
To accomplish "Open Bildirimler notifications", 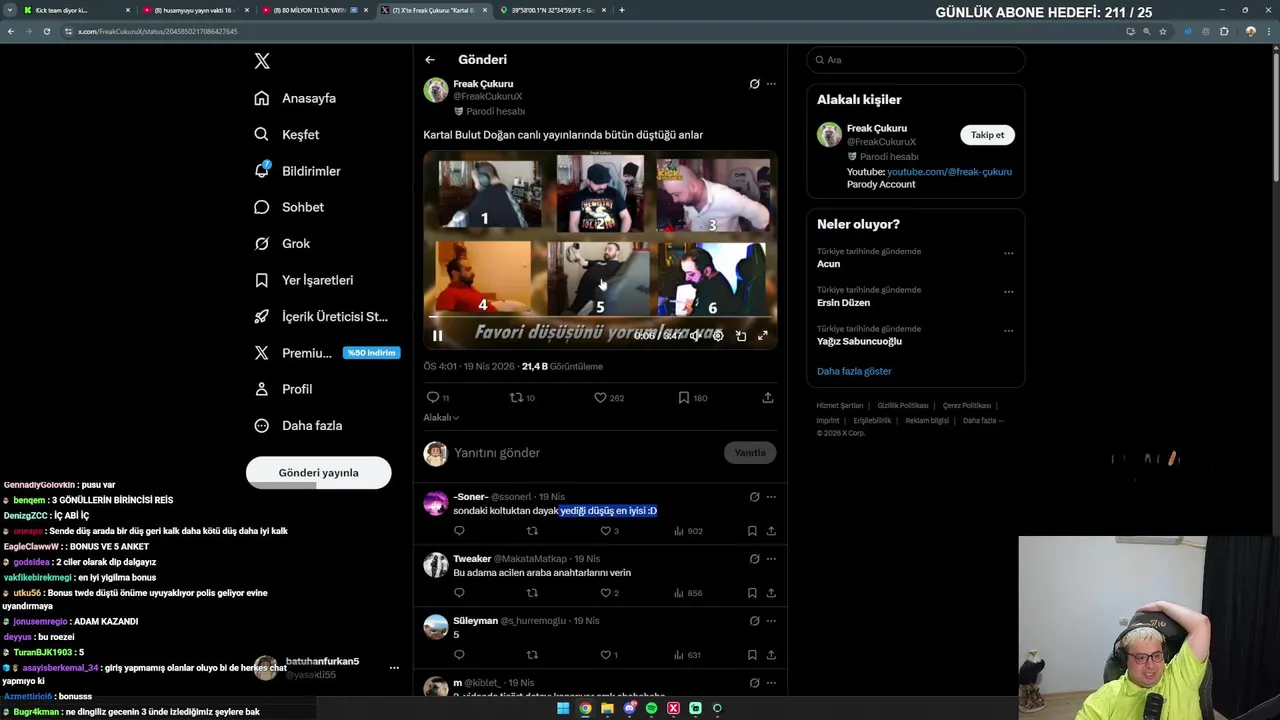I will [297, 171].
